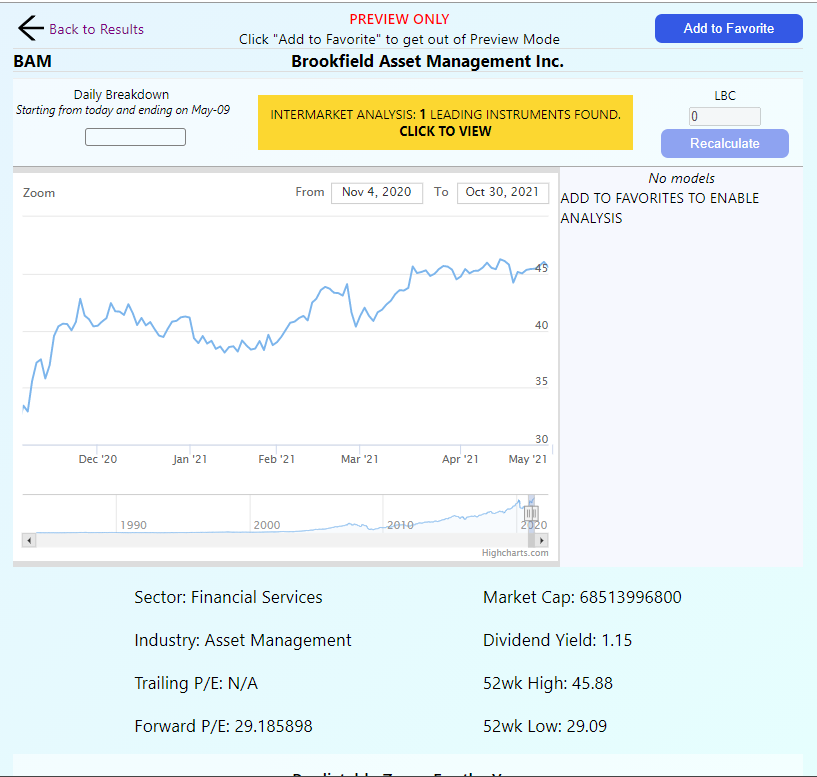The image size is (817, 777).
Task: Click the Sector: Financial Services text
Action: [x=228, y=597]
